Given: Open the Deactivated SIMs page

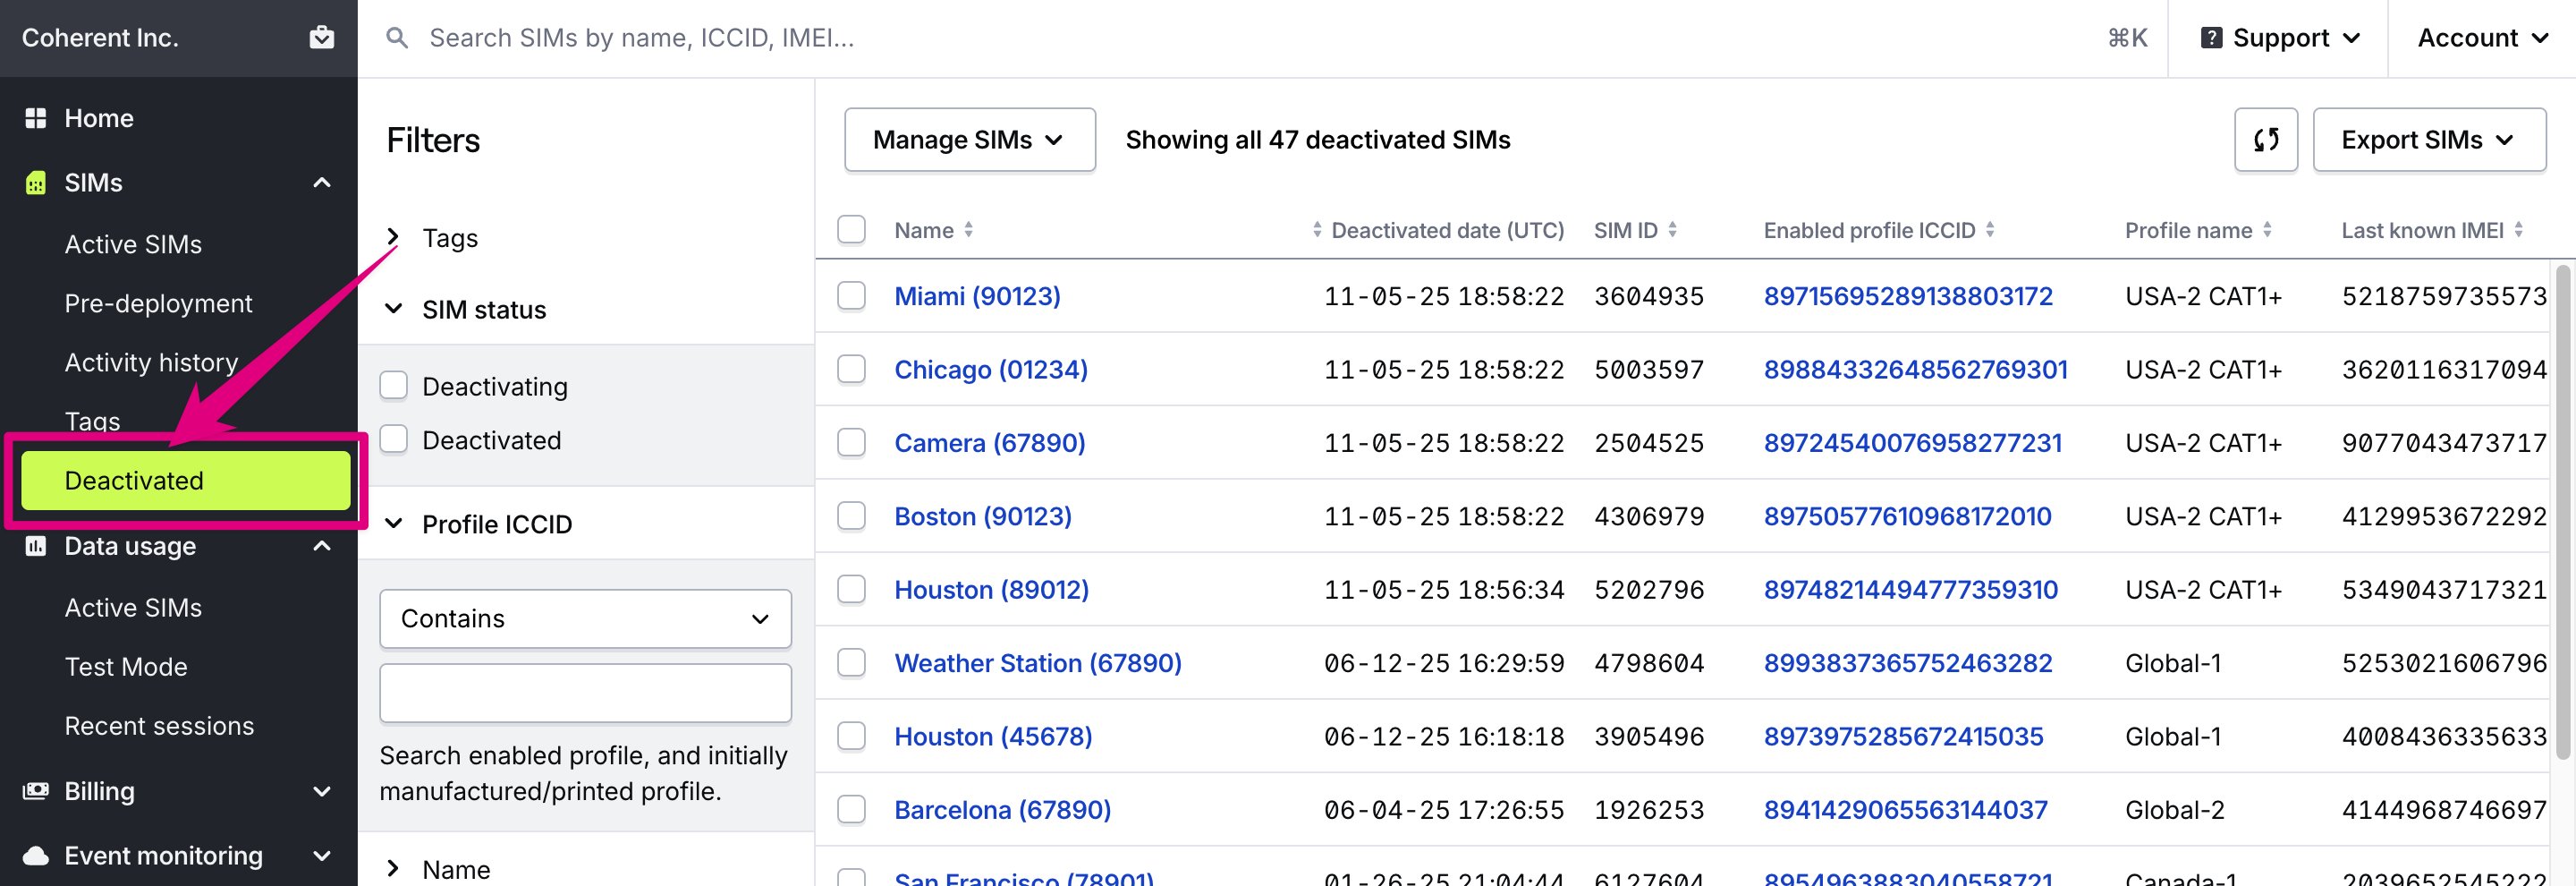Looking at the screenshot, I should [x=186, y=480].
